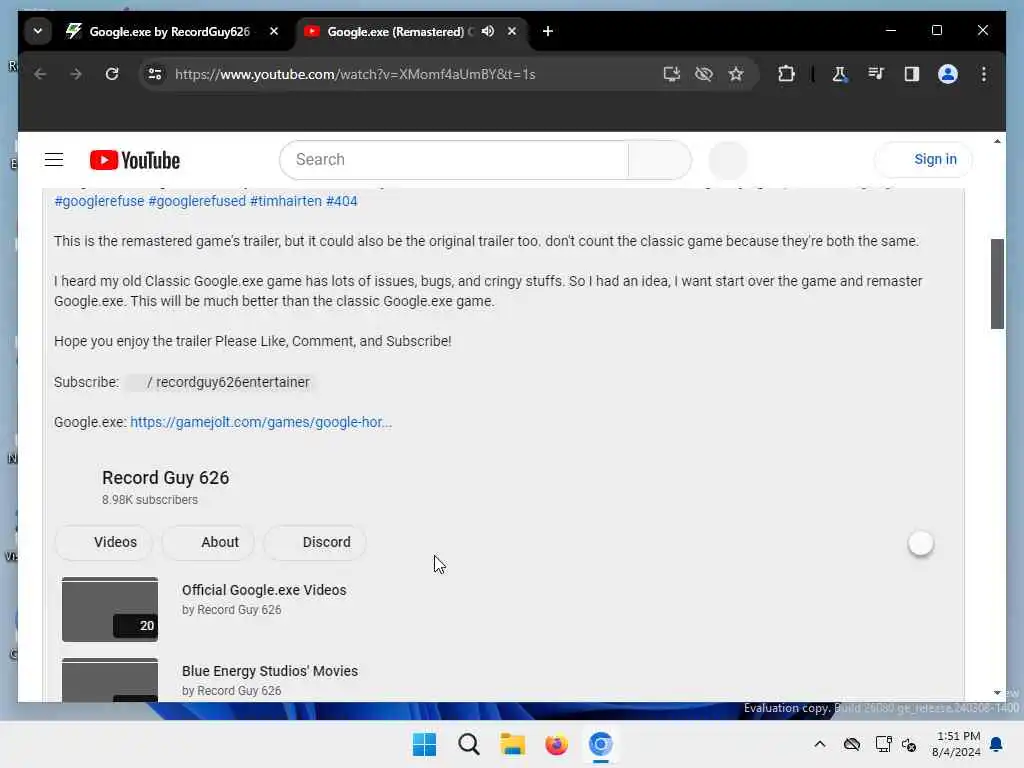Close the Google.exe (Remastered) tab
Screen dimensions: 1024x768
pyautogui.click(x=512, y=31)
